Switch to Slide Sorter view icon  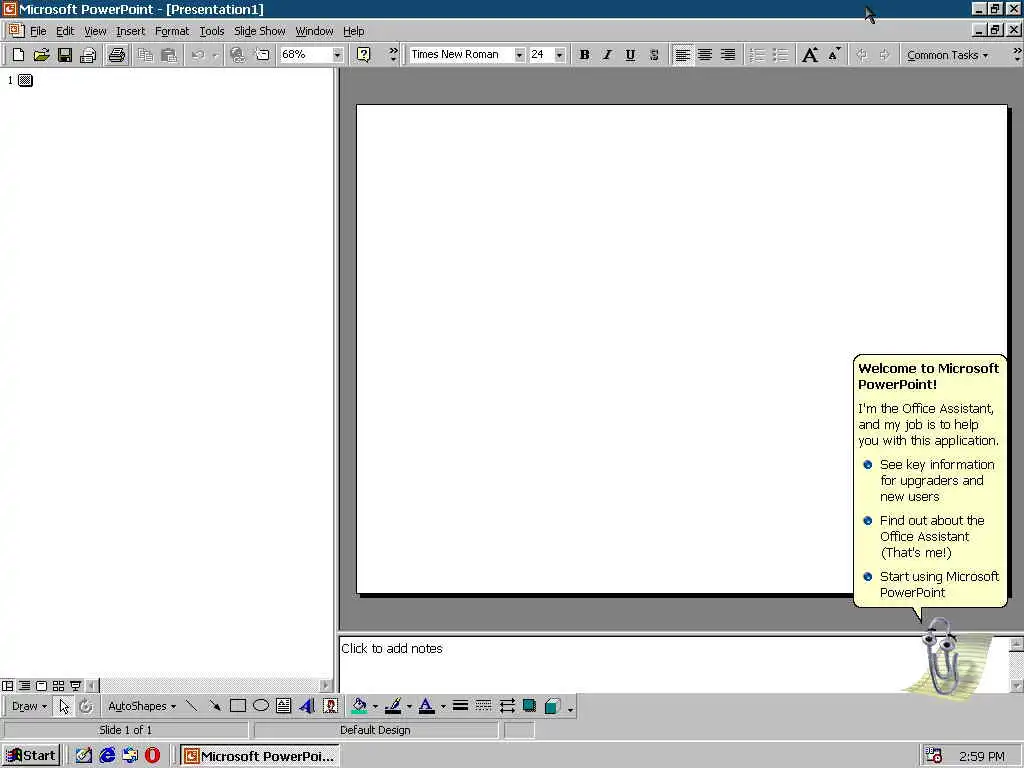(x=58, y=686)
